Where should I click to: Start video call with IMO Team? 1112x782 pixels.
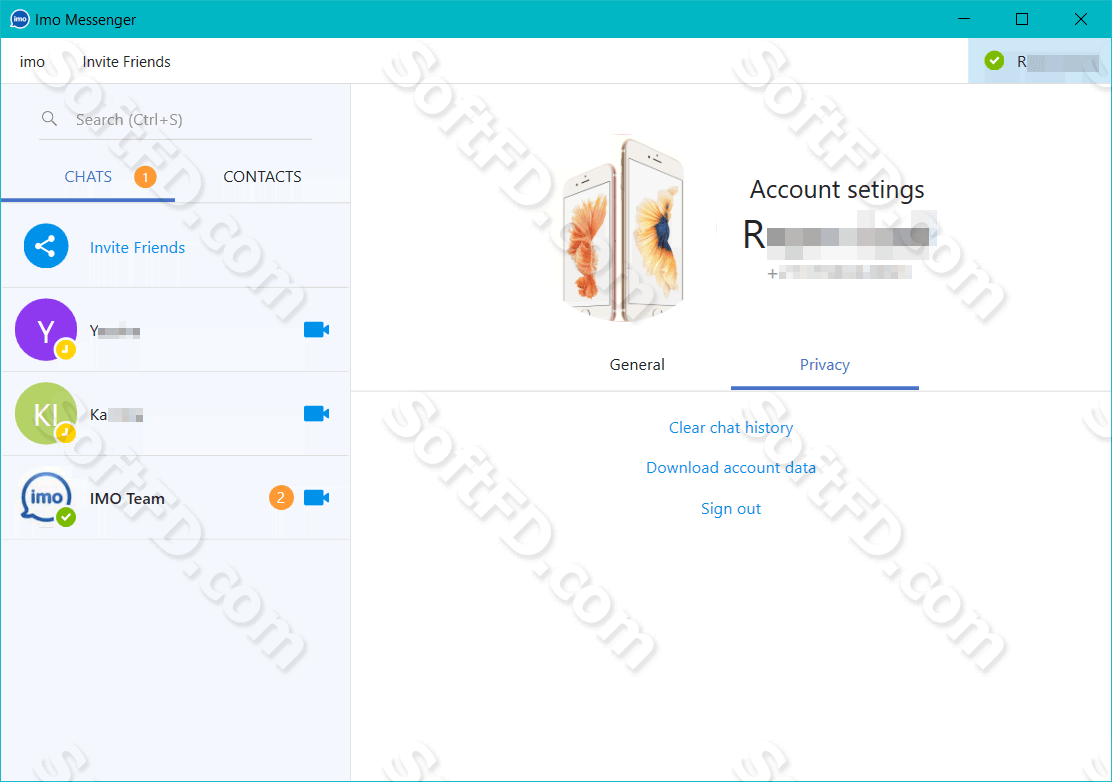point(316,498)
